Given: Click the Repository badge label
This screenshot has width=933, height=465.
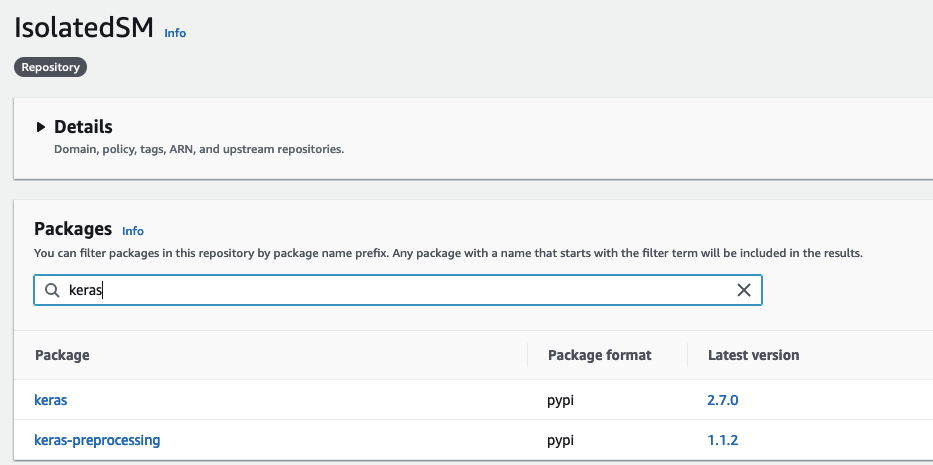Looking at the screenshot, I should point(51,67).
